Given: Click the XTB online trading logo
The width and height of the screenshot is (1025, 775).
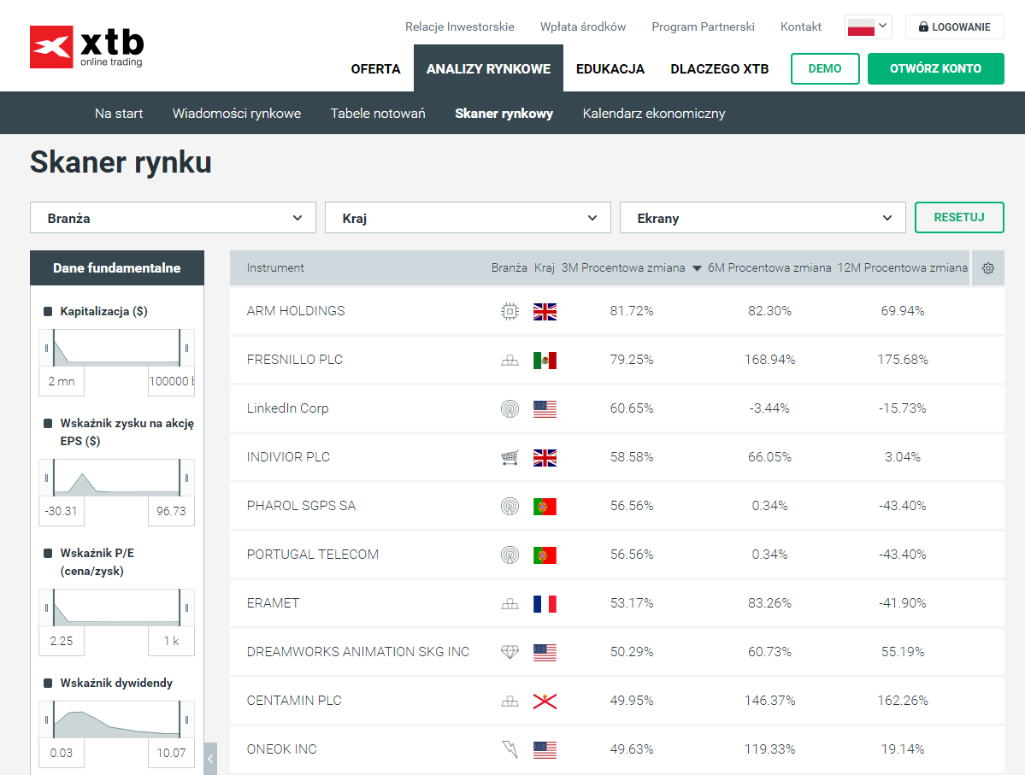Looking at the screenshot, I should pos(87,47).
